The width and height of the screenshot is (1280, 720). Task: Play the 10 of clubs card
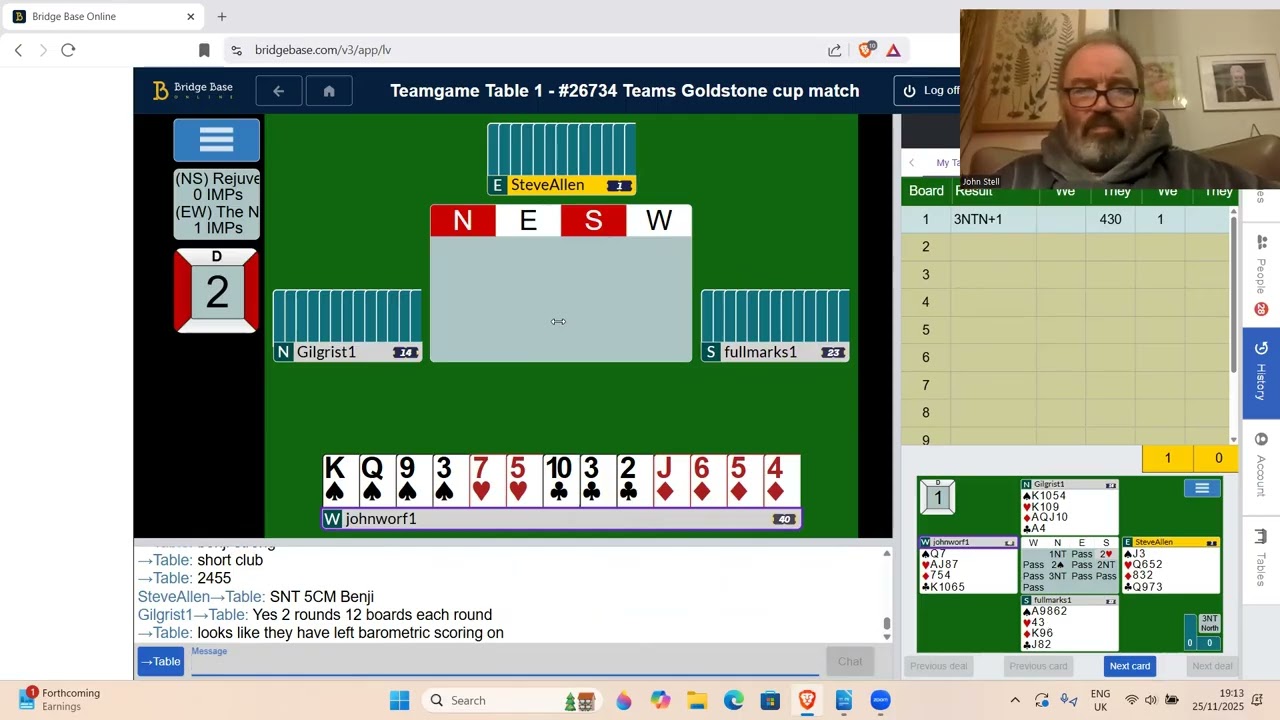tap(558, 480)
